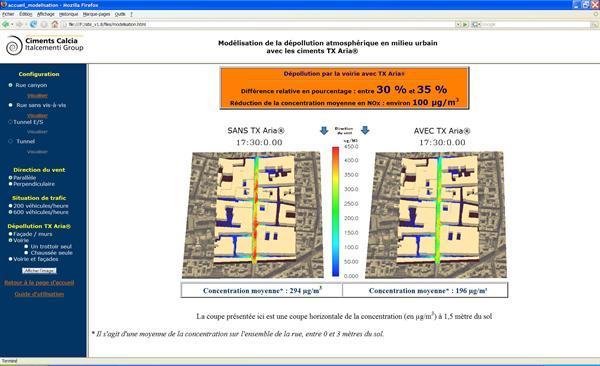Go back with the green Back arrow
Image resolution: width=600 pixels, height=366 pixels.
[x=6, y=24]
